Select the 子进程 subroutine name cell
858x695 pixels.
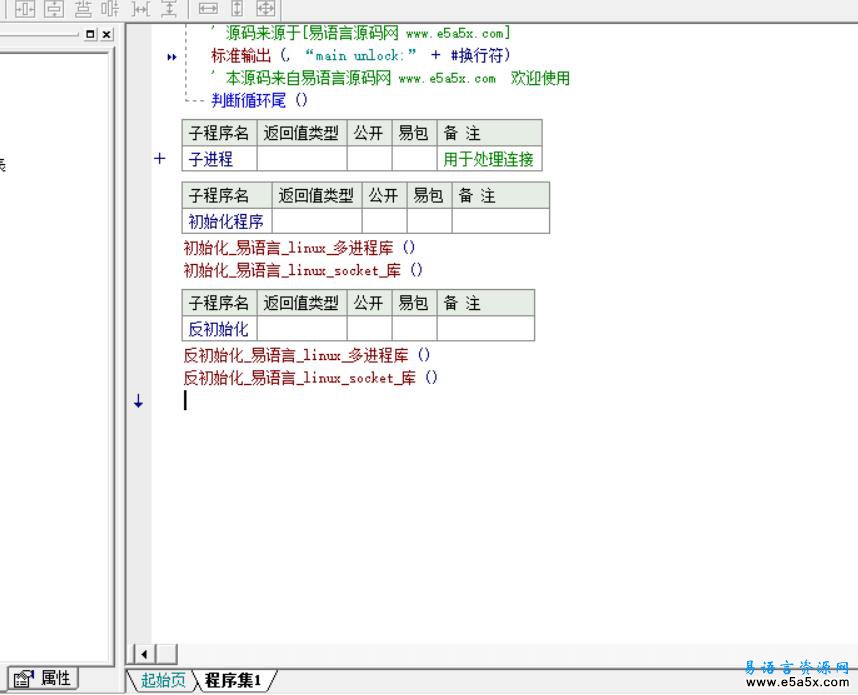coord(219,159)
